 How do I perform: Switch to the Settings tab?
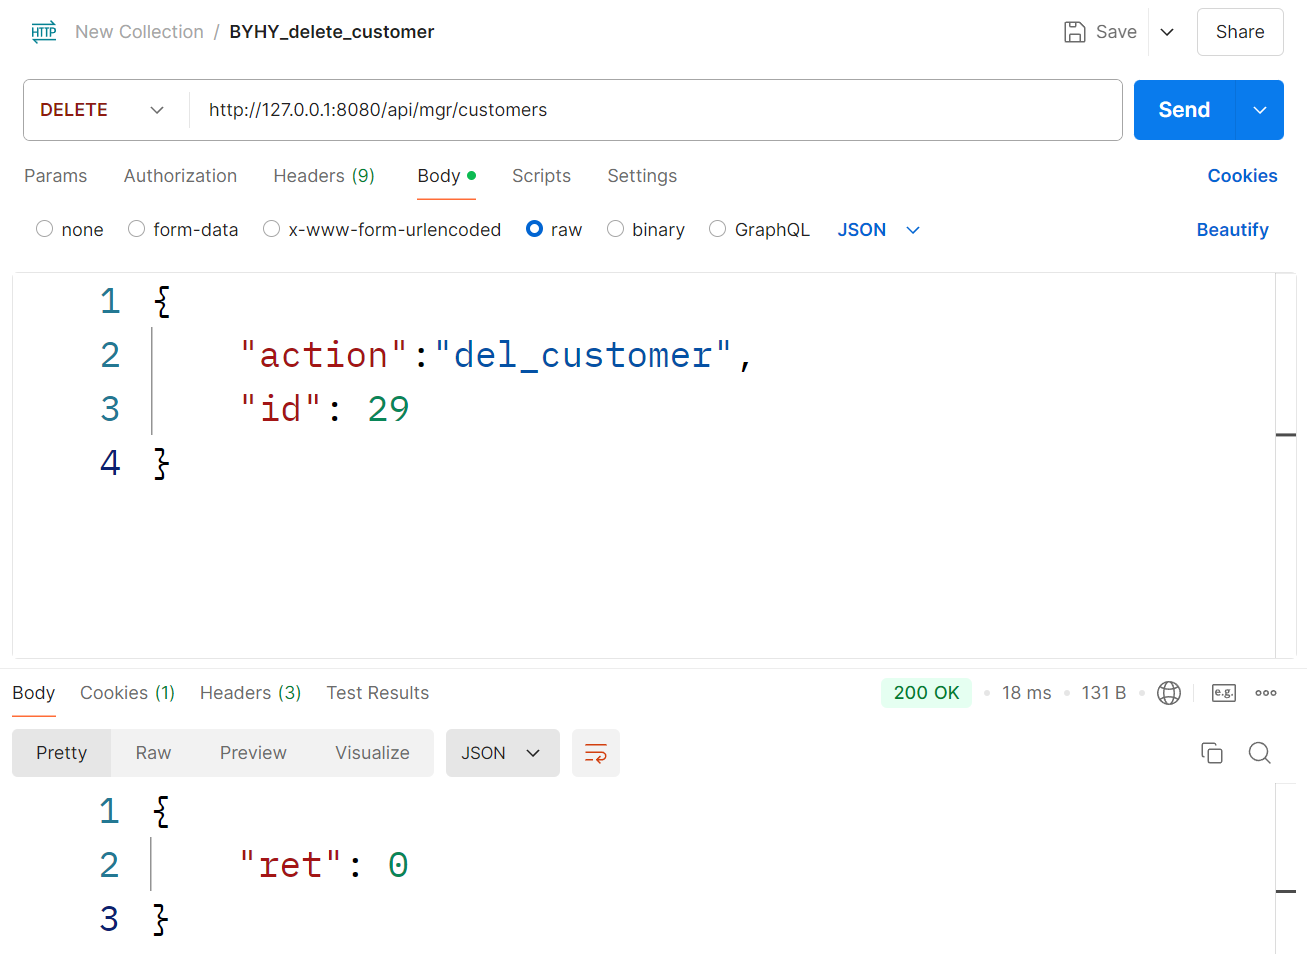coord(642,176)
